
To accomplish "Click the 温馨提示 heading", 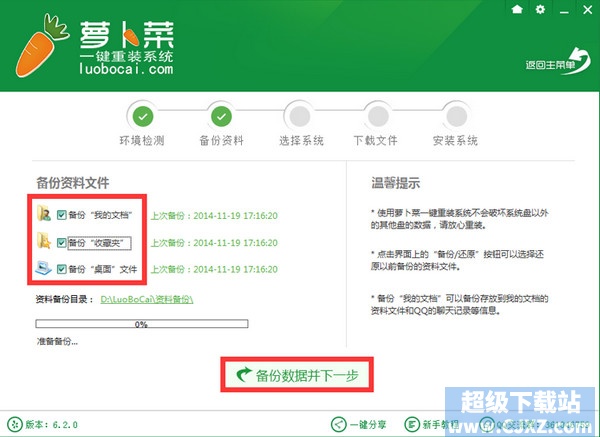I will coord(395,183).
